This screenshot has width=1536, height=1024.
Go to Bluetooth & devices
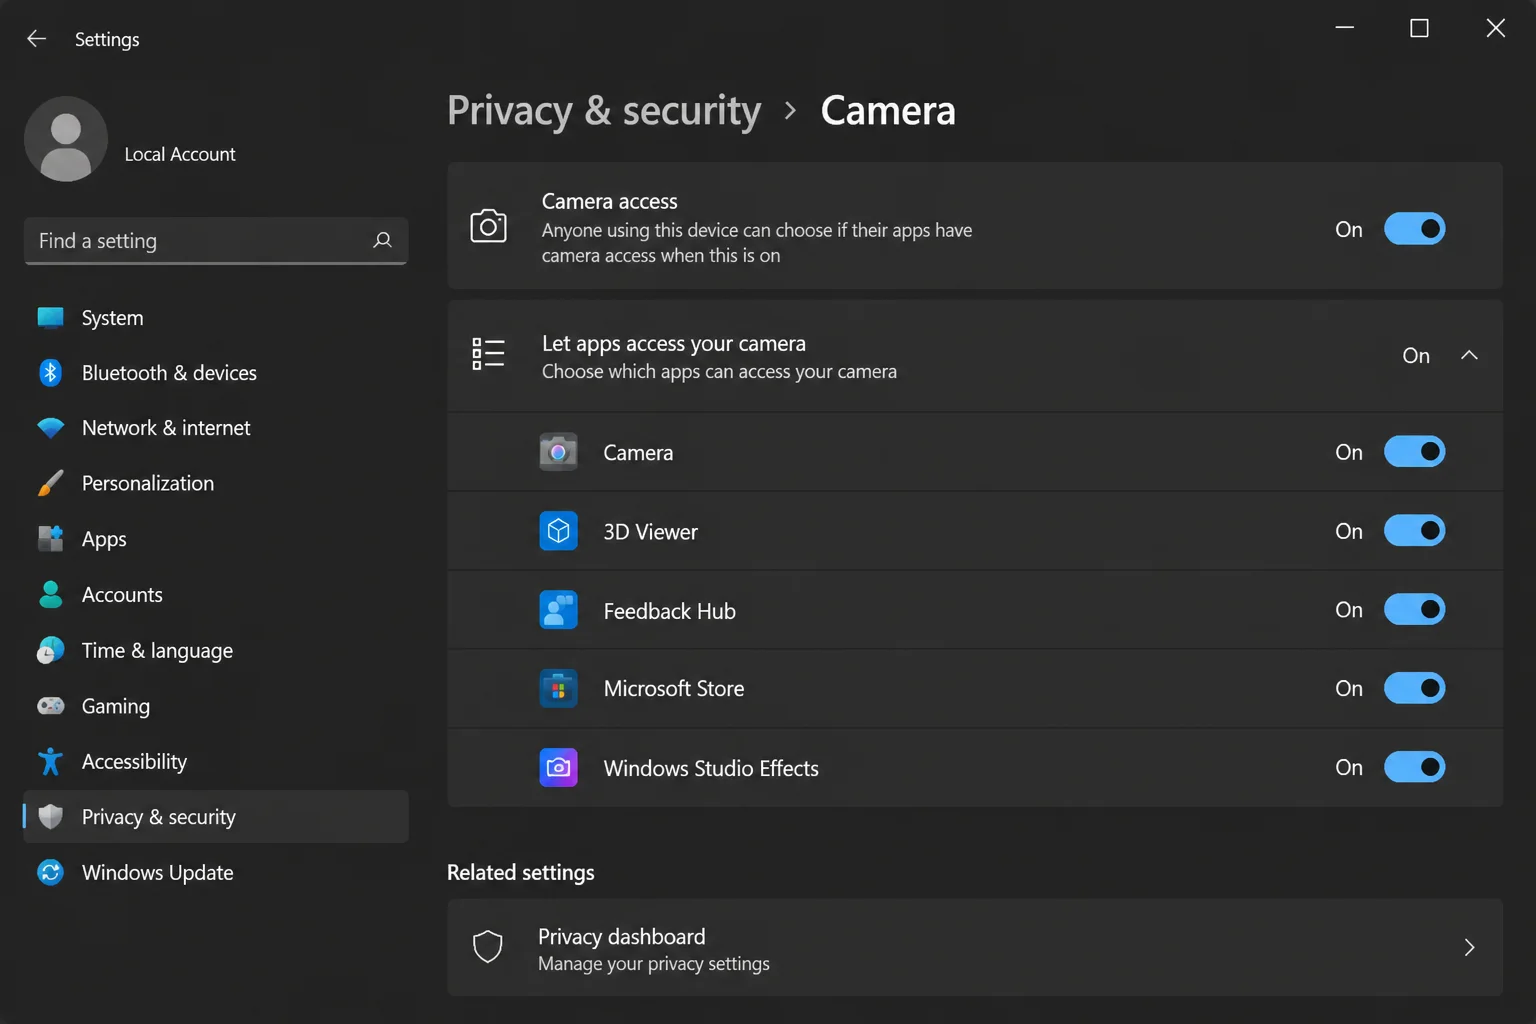tap(216, 373)
